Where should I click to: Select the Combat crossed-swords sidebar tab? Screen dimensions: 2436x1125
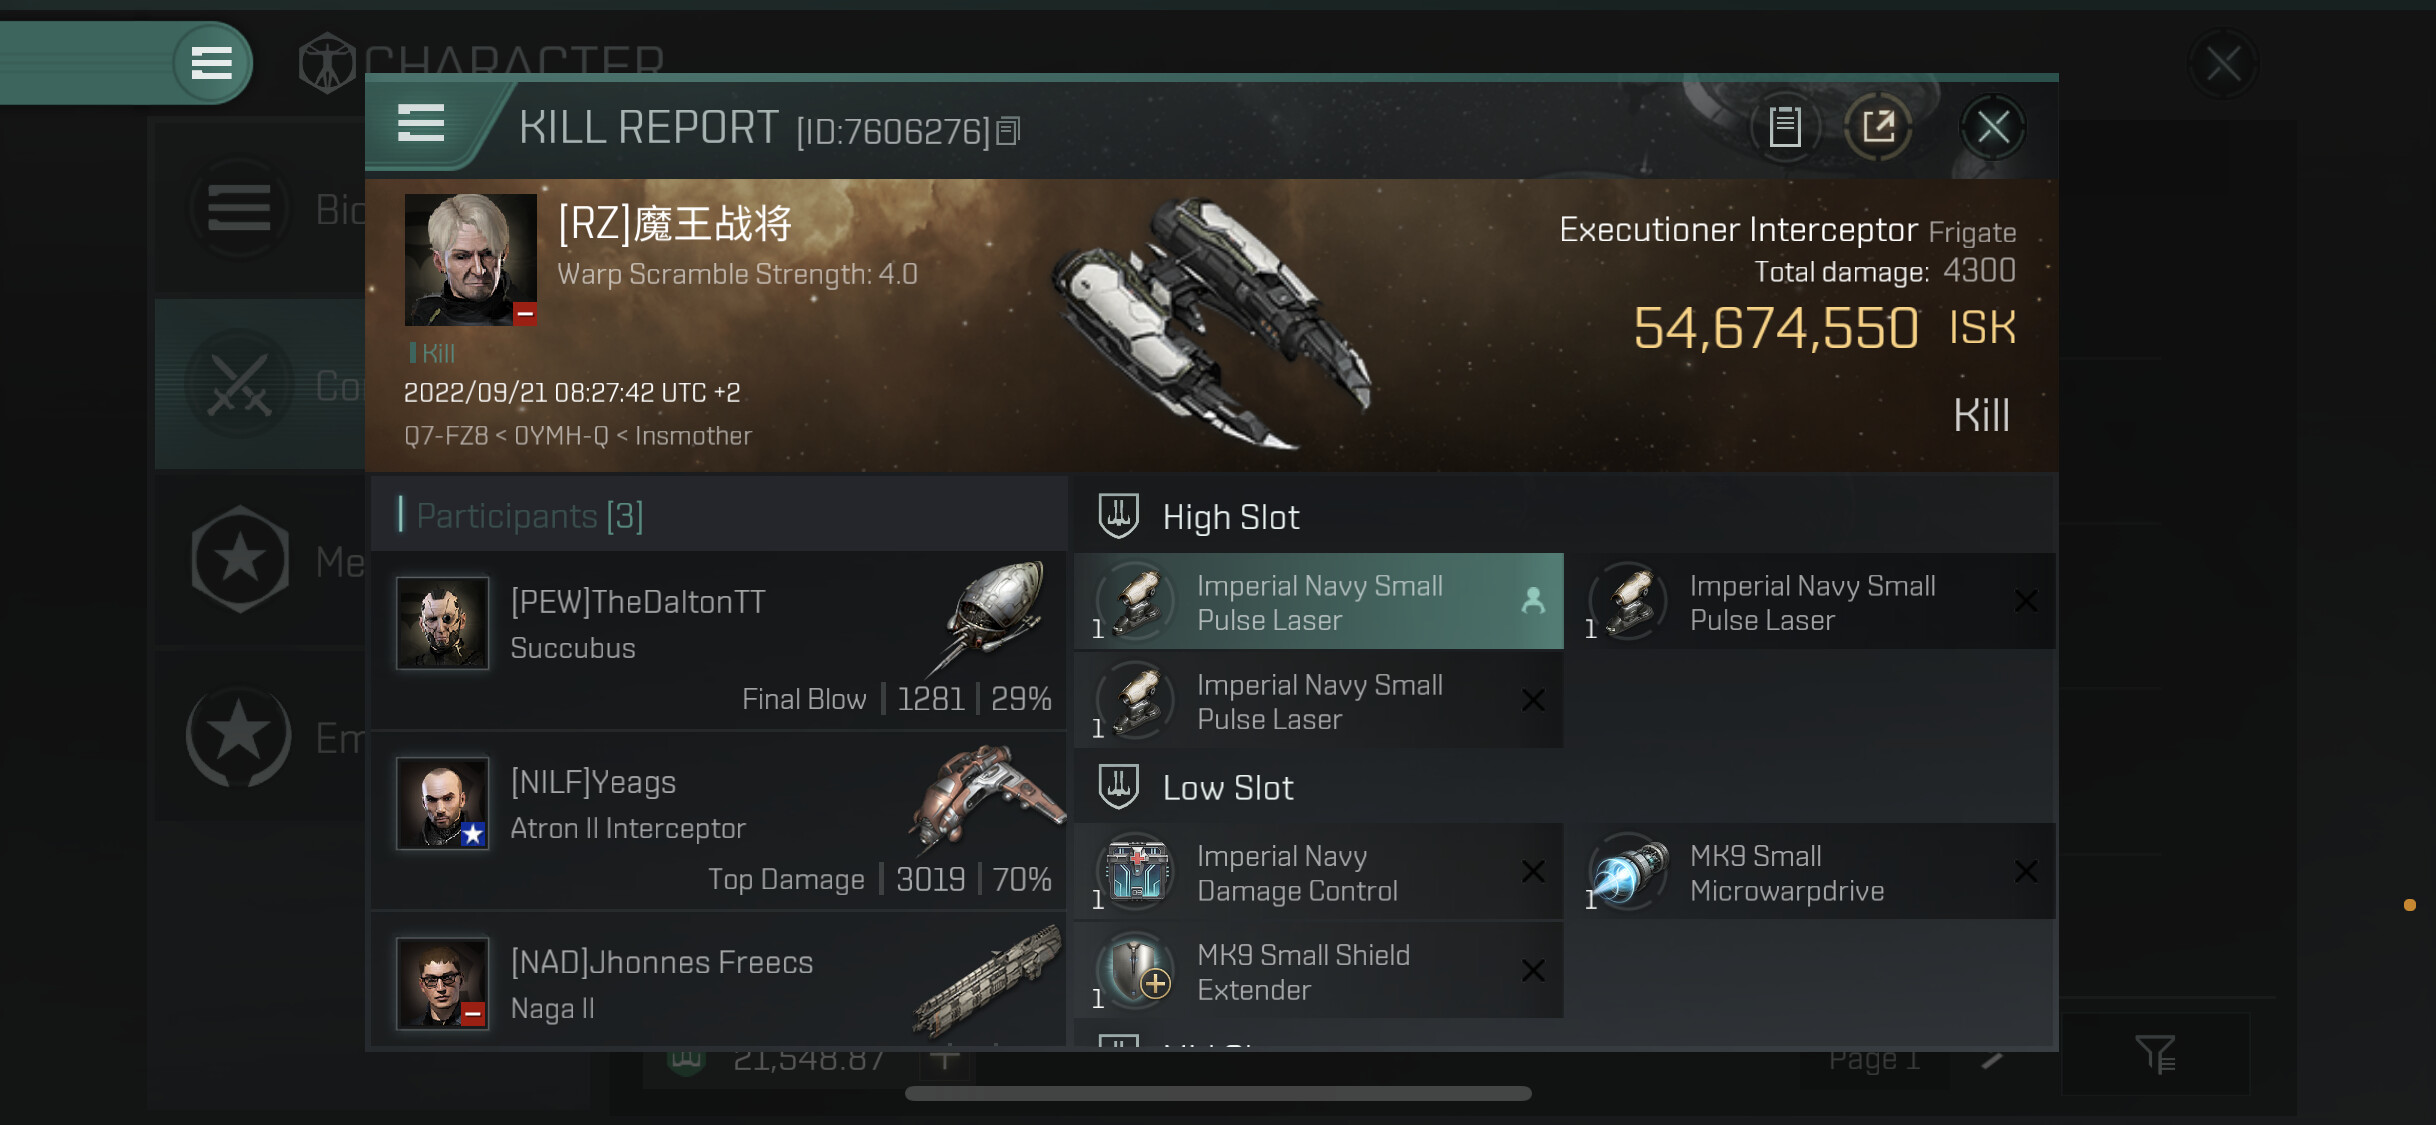point(240,384)
